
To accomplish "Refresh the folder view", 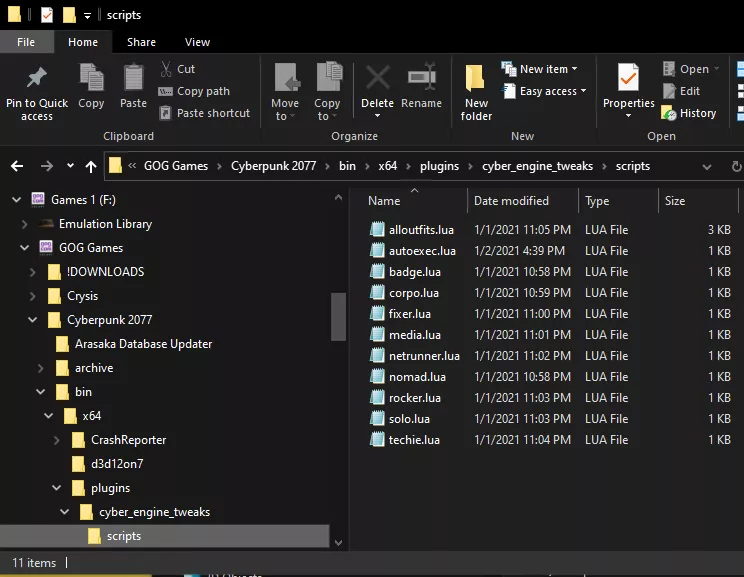I will [x=736, y=167].
